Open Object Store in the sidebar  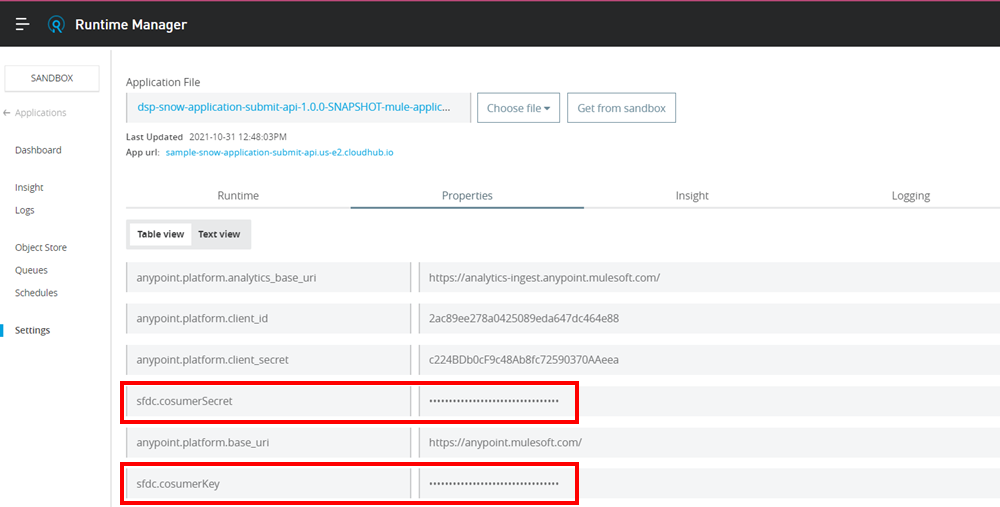pos(41,247)
